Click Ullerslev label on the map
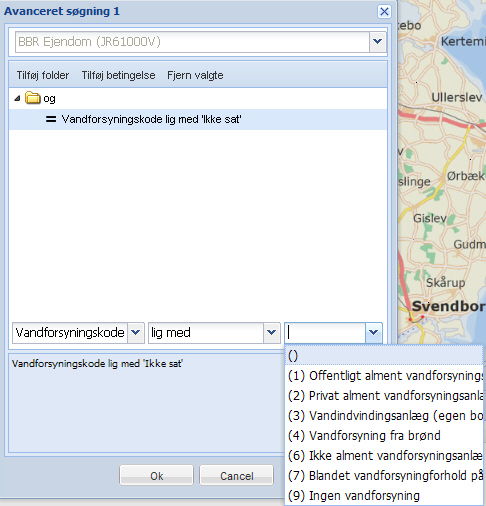This screenshot has height=506, width=486. coord(457,97)
